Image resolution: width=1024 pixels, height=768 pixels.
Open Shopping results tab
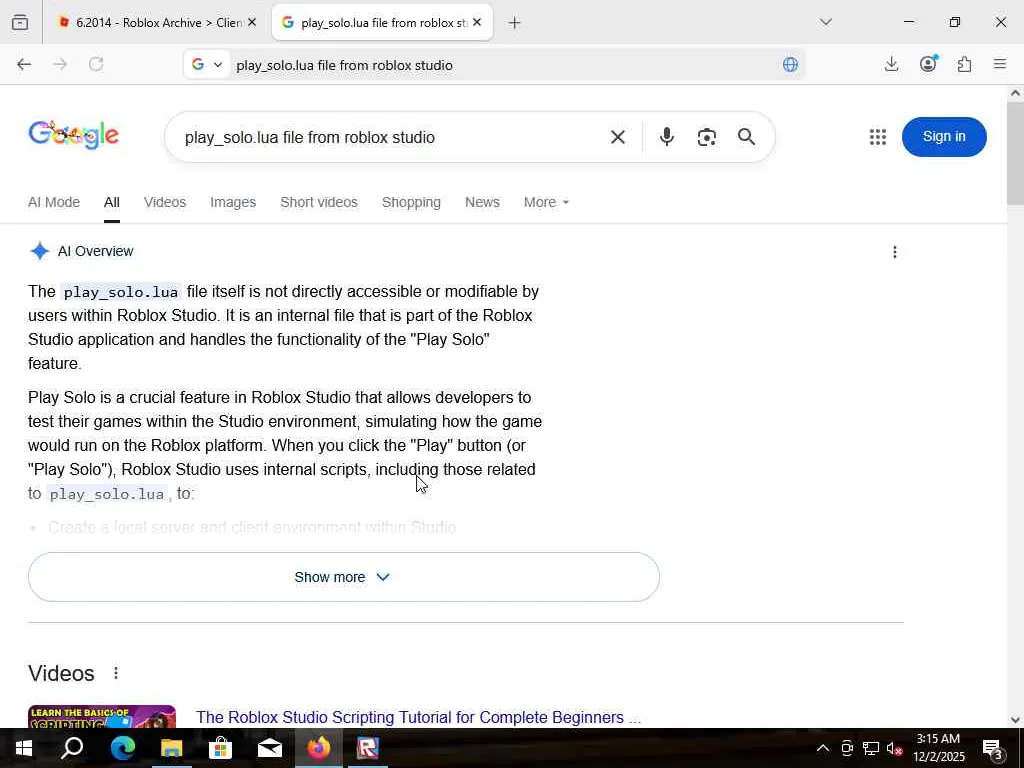tap(411, 202)
